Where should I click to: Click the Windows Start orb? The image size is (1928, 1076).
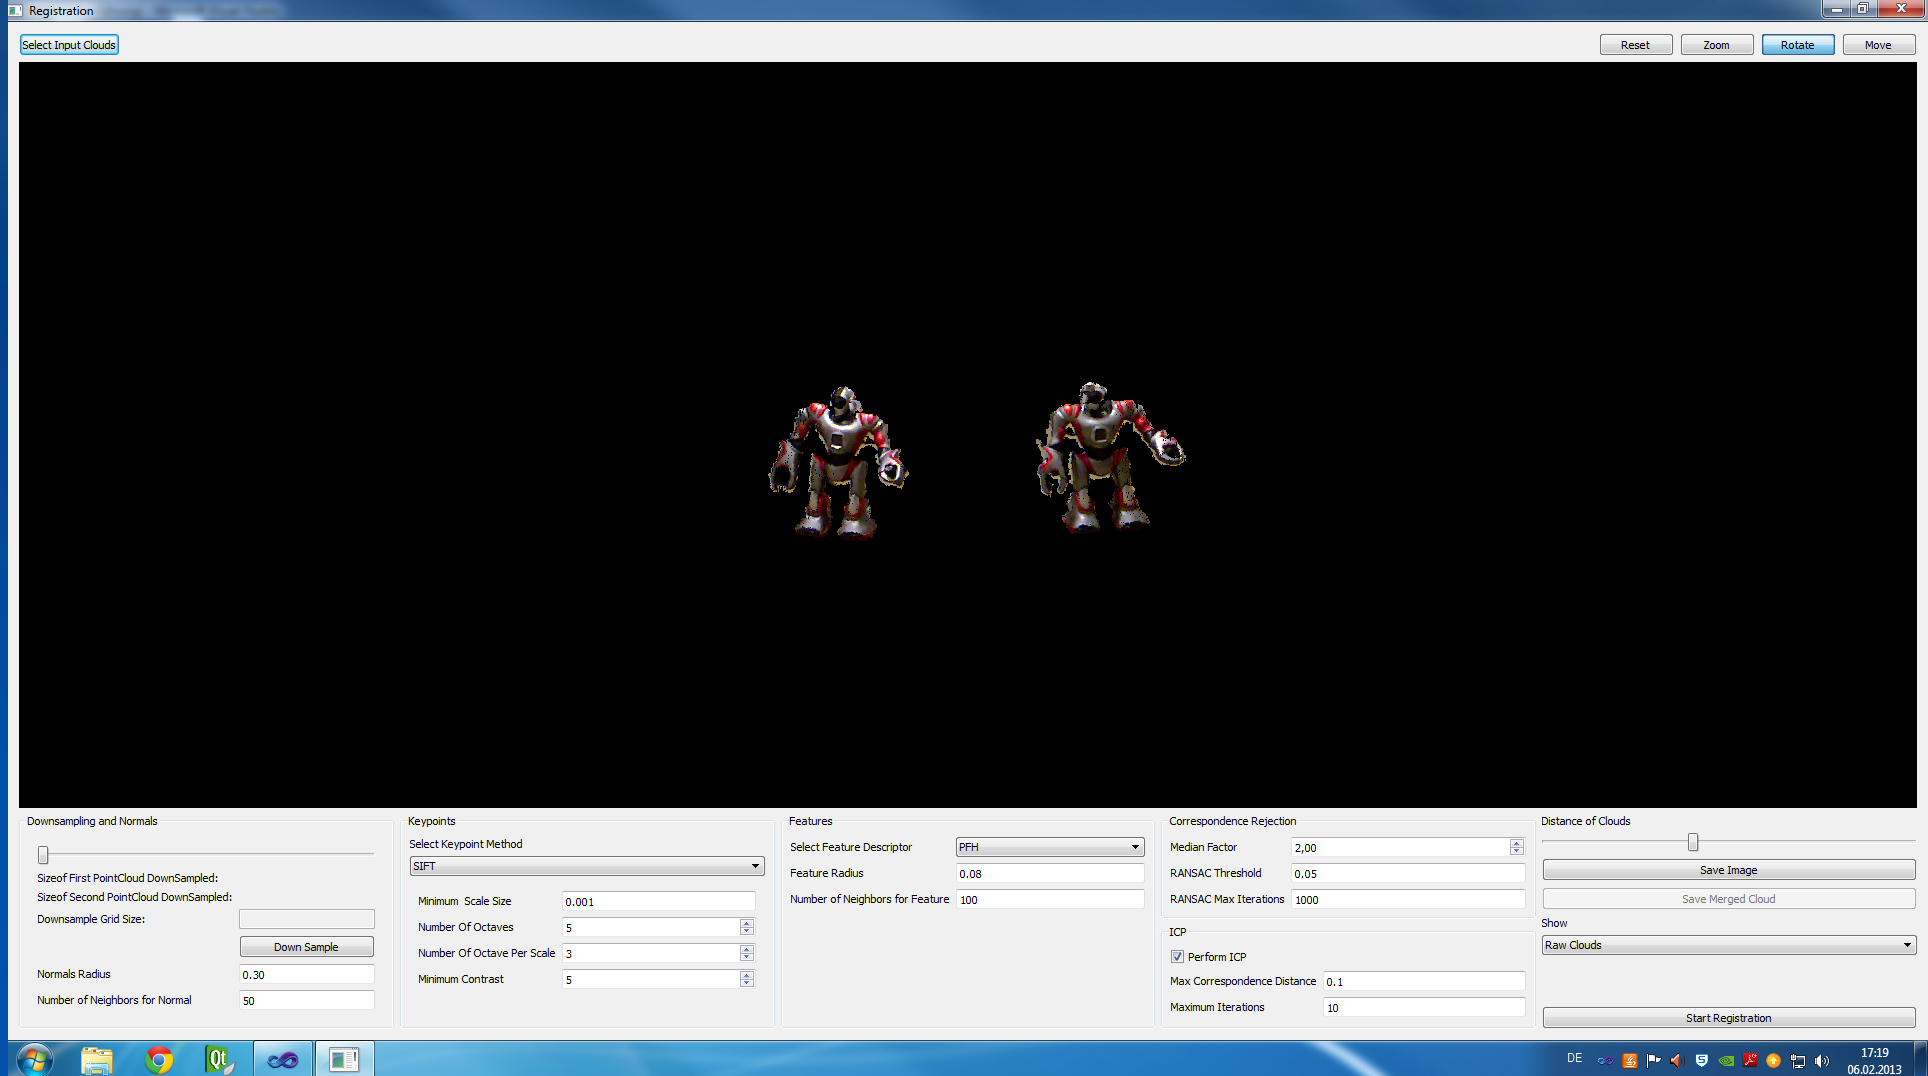point(34,1059)
